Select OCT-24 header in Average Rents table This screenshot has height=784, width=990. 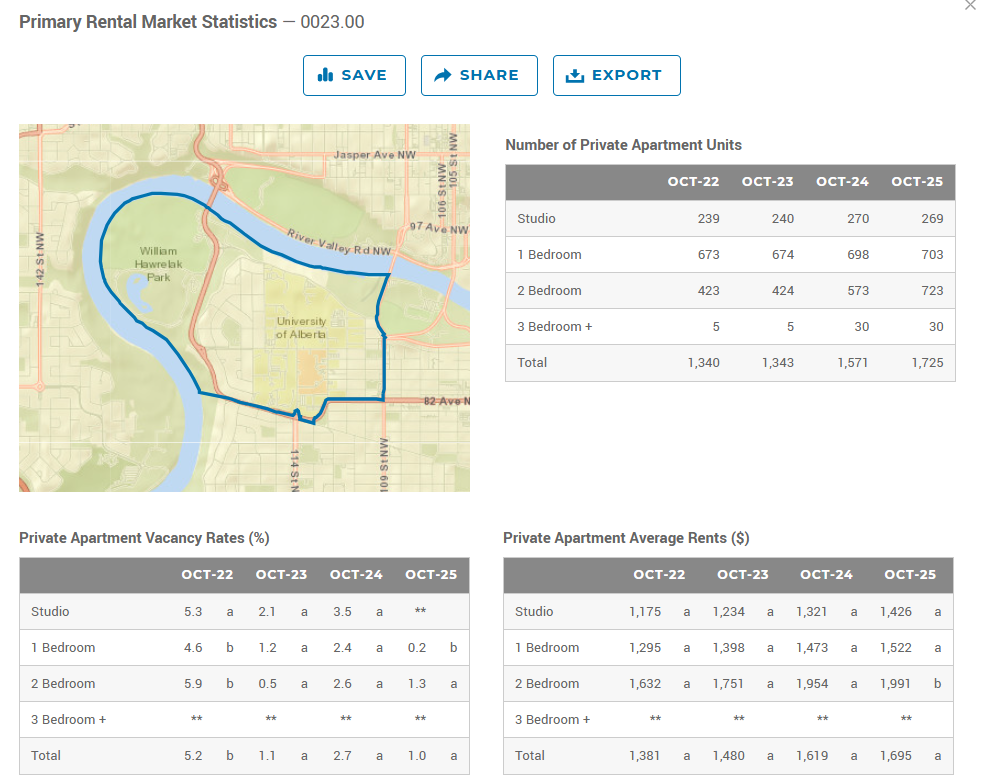[x=826, y=575]
